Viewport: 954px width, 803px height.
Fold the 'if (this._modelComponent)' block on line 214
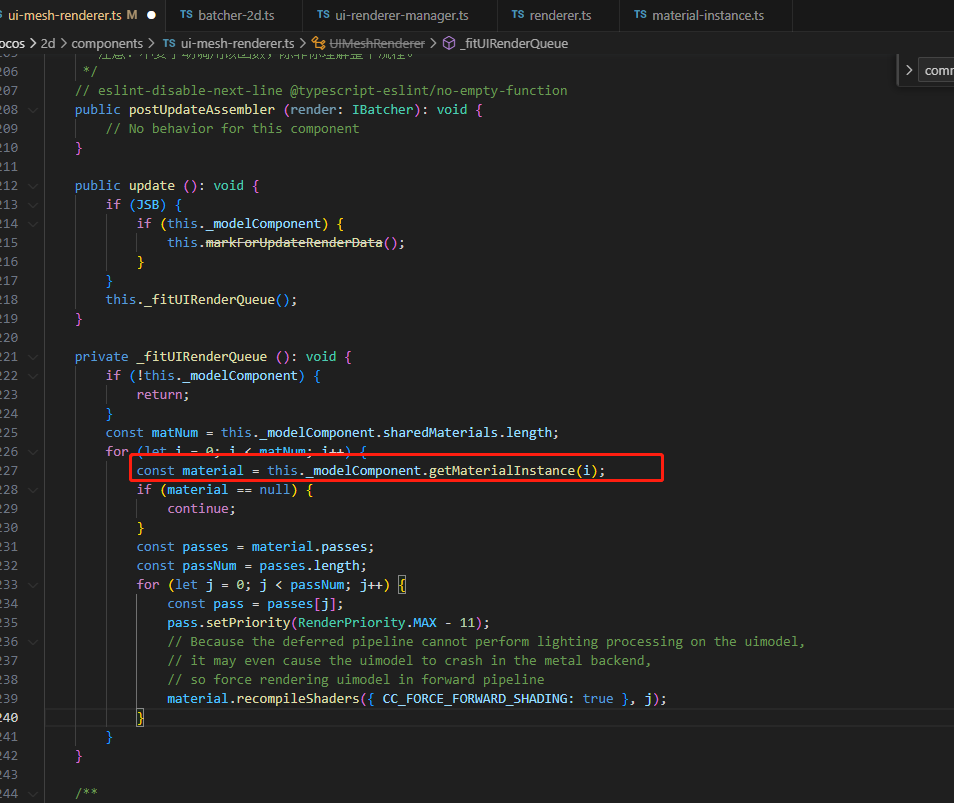pos(33,224)
